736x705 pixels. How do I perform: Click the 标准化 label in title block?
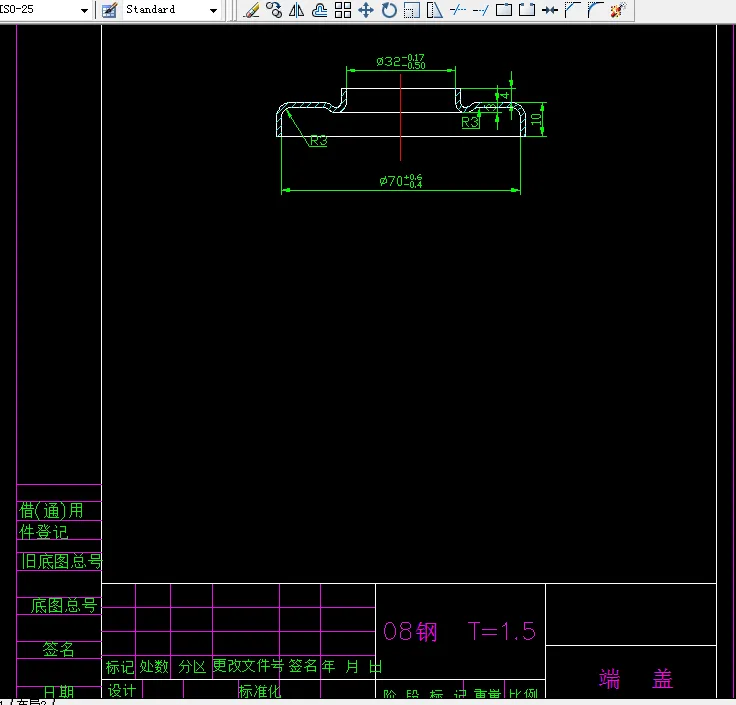(260, 691)
